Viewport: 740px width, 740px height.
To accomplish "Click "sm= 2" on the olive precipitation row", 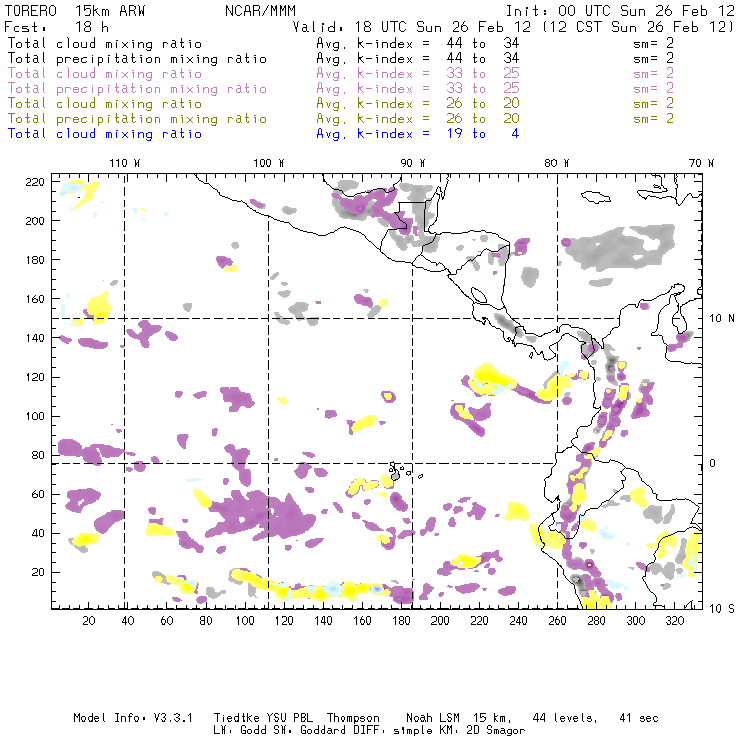I will click(653, 118).
